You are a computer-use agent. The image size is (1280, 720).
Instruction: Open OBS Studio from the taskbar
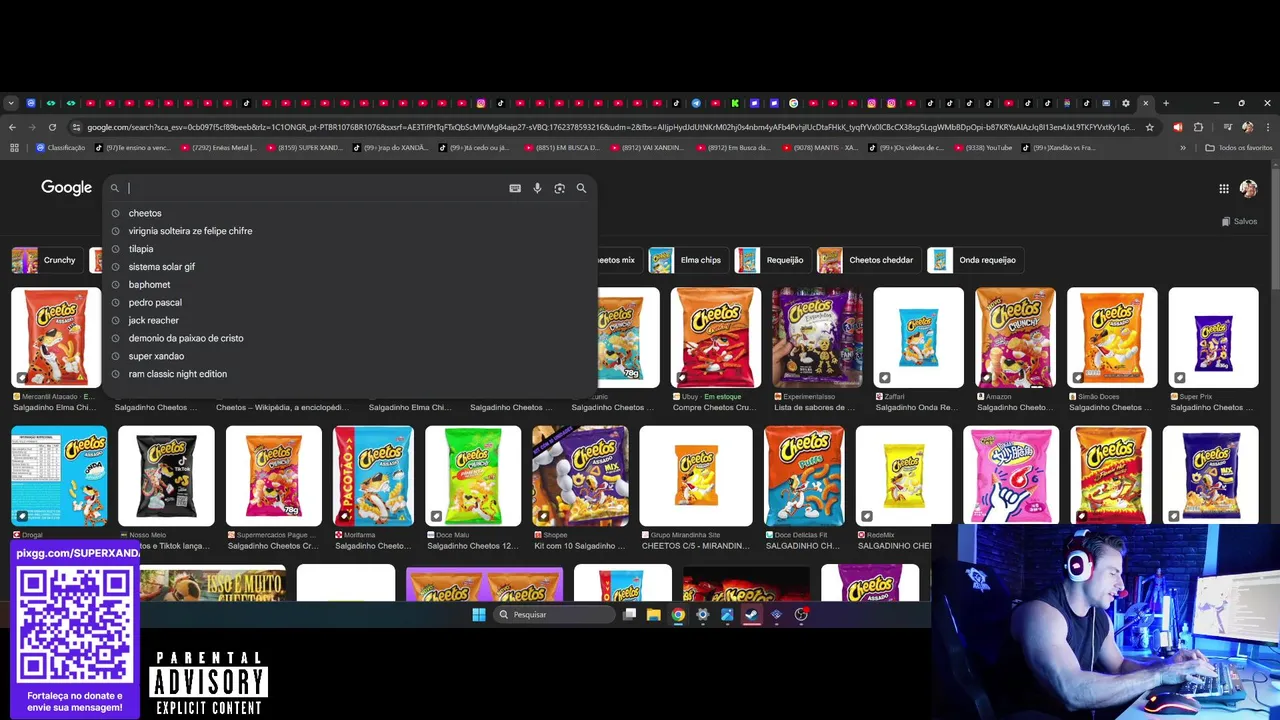tap(801, 614)
